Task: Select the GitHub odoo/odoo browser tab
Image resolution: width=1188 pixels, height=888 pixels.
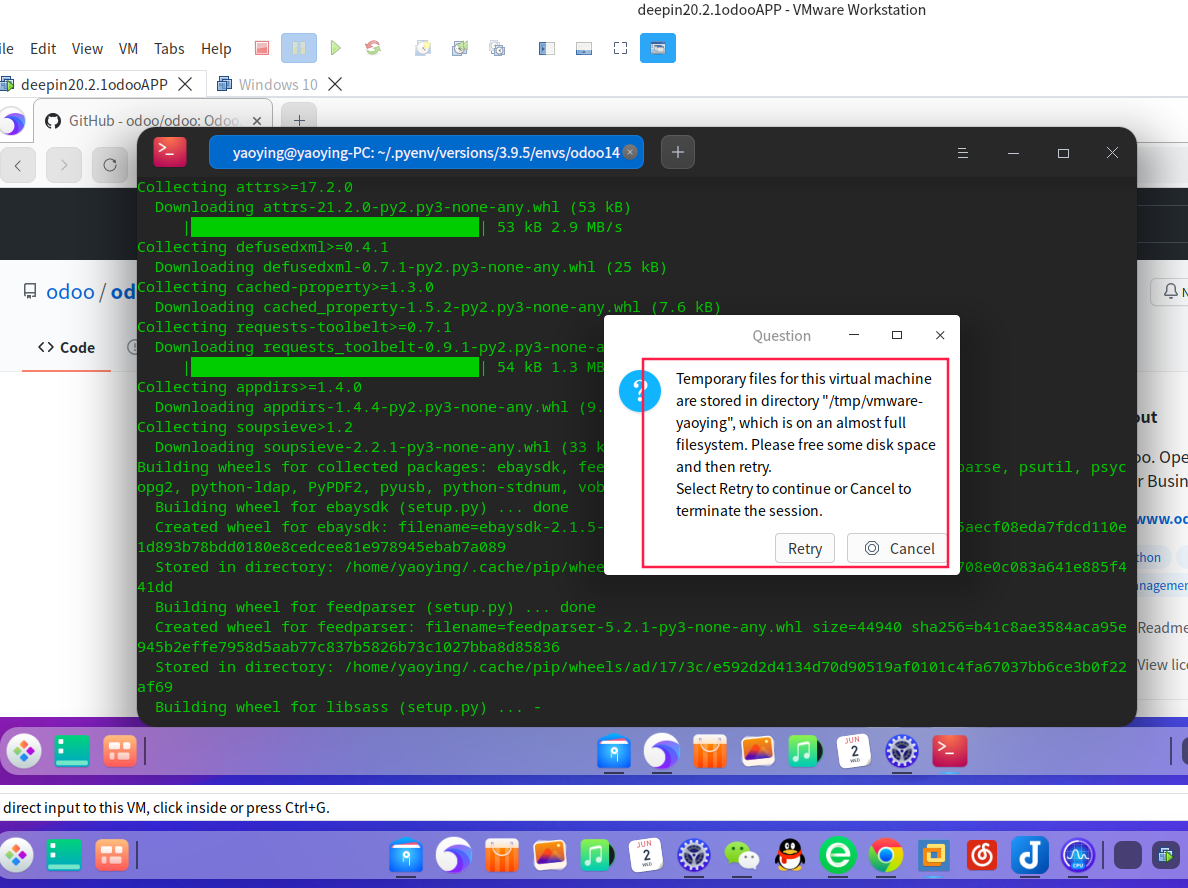Action: coord(154,120)
